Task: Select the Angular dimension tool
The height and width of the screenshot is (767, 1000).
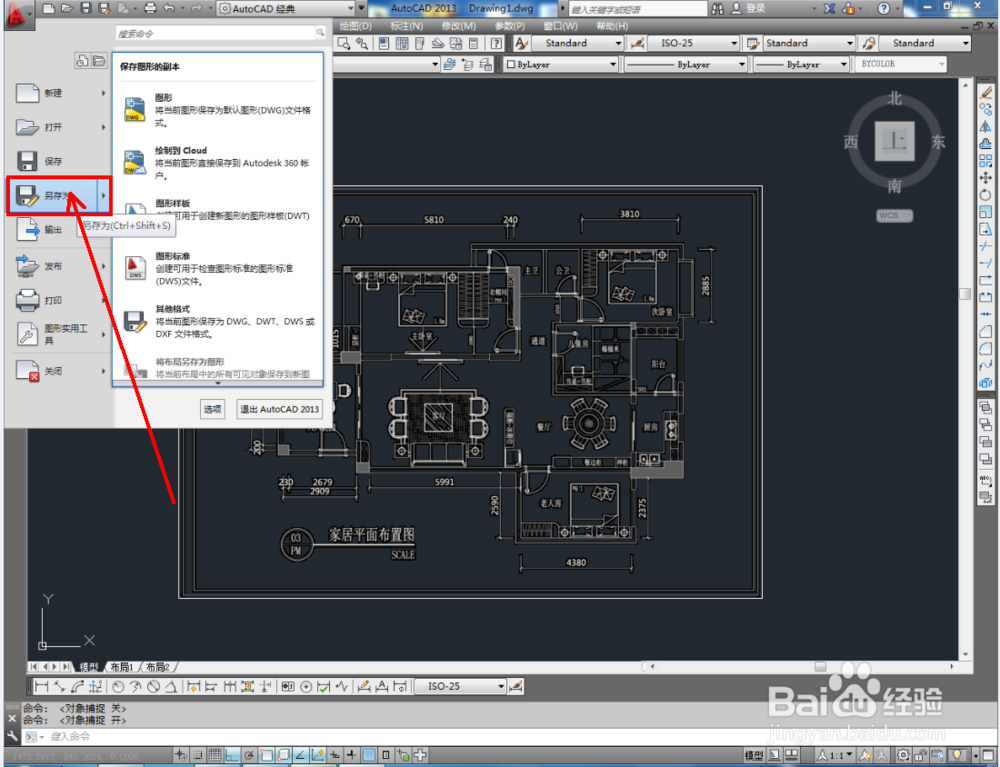Action: pos(171,687)
